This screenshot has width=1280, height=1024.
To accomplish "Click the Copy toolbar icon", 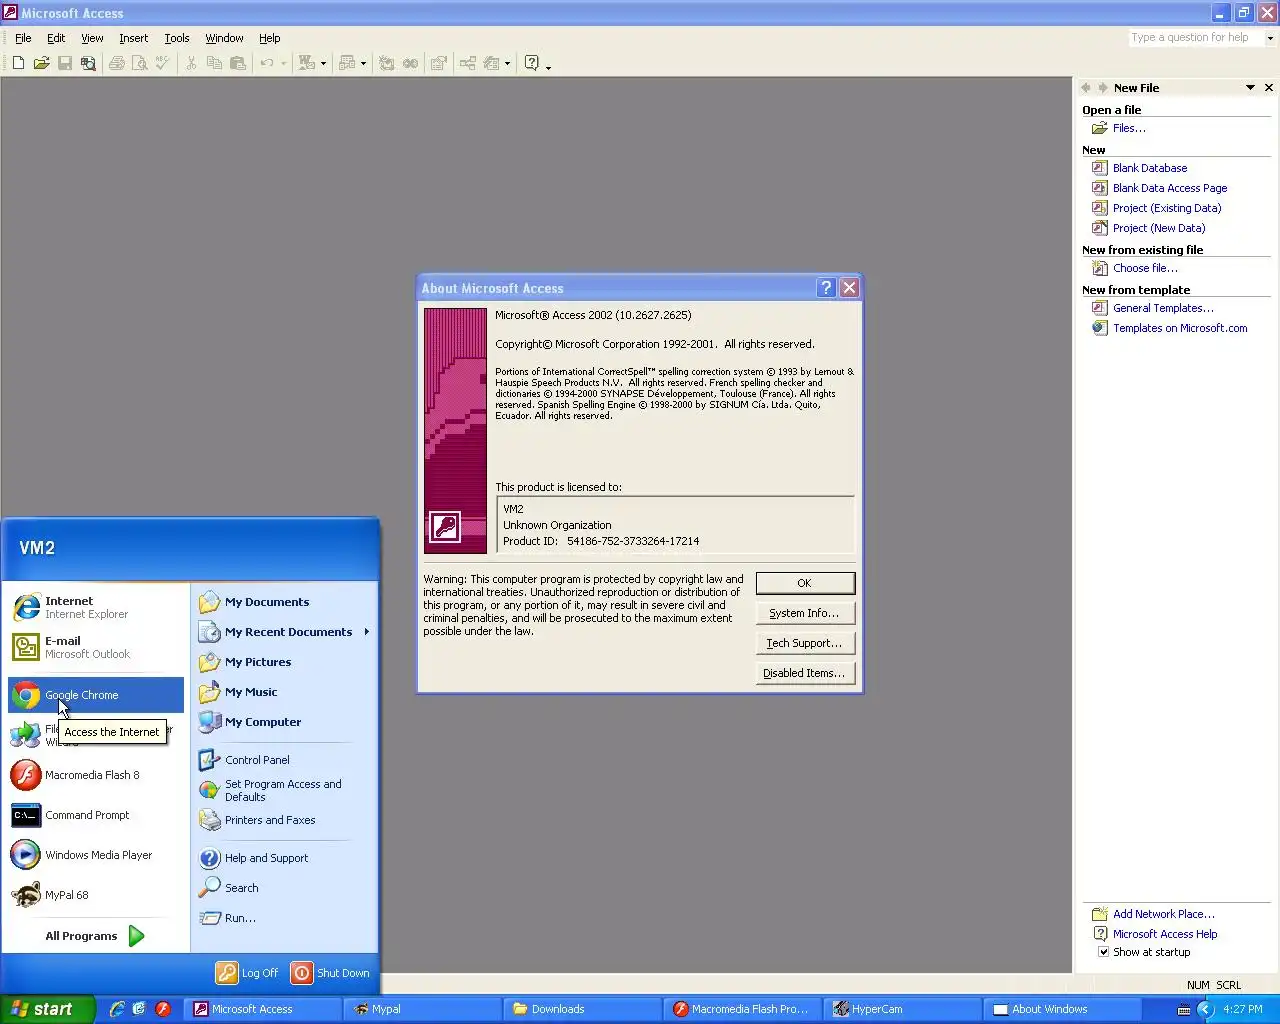I will click(214, 63).
